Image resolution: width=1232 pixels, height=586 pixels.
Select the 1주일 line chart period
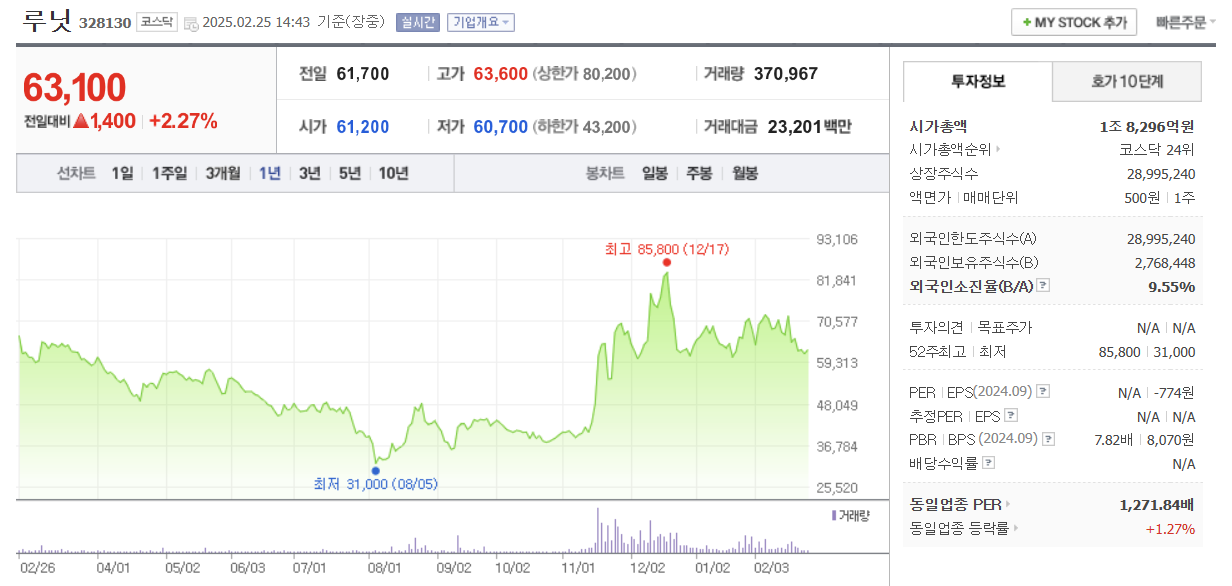pos(169,173)
